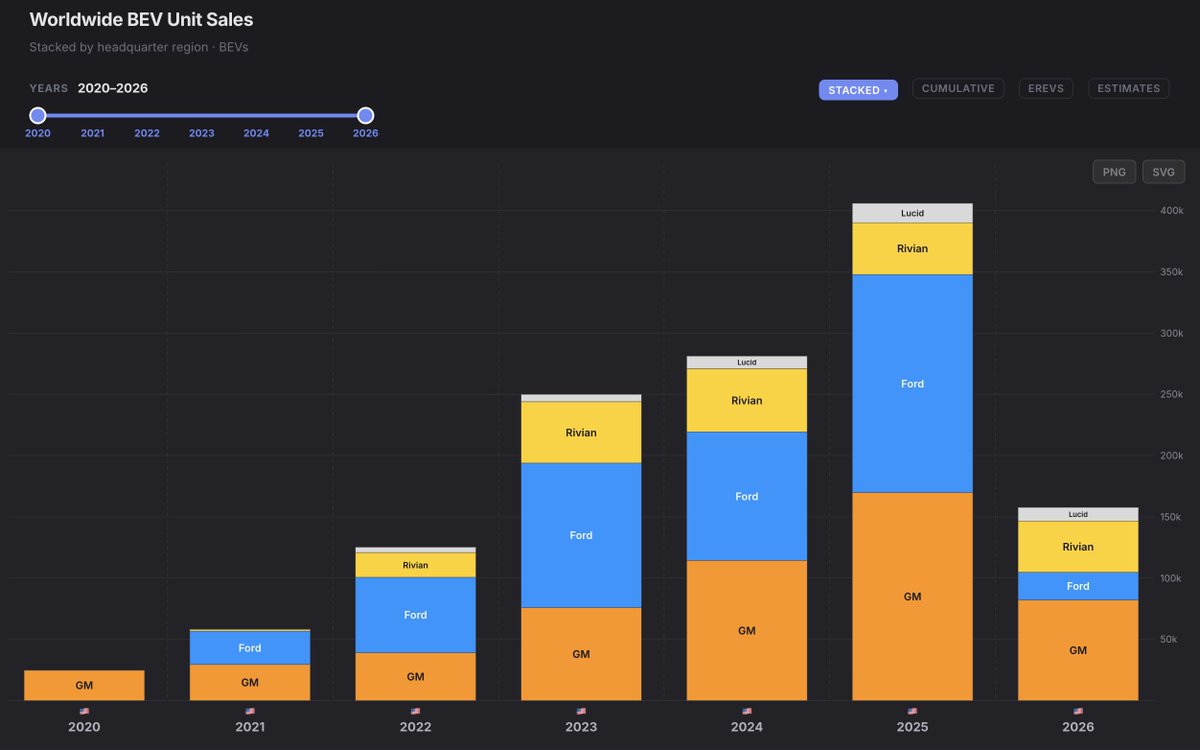Click the US flag icon under 2020
The image size is (1200, 750).
84,711
